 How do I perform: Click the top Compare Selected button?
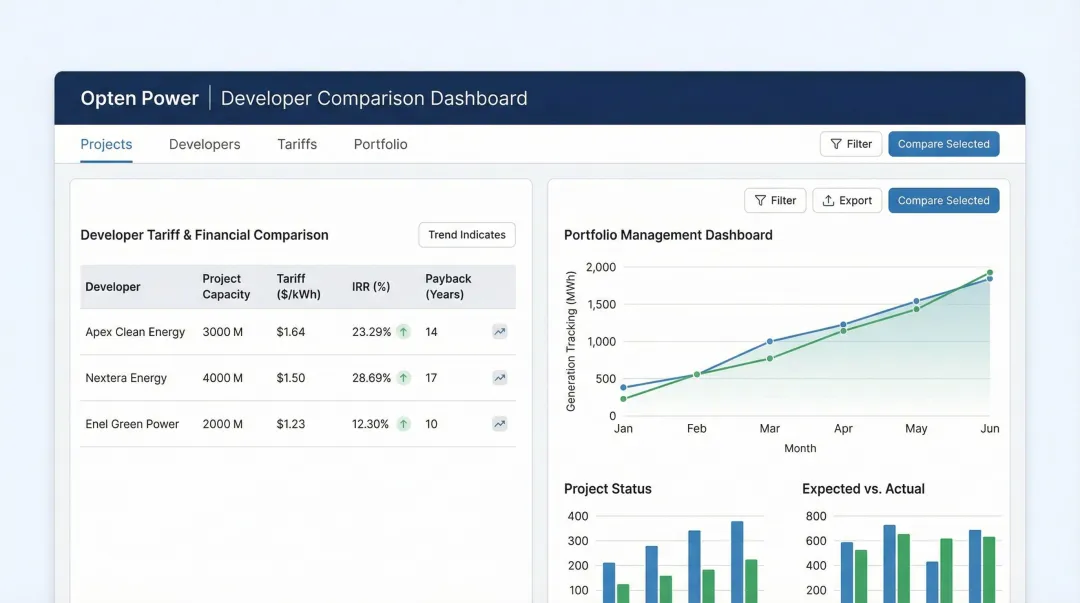click(x=943, y=143)
